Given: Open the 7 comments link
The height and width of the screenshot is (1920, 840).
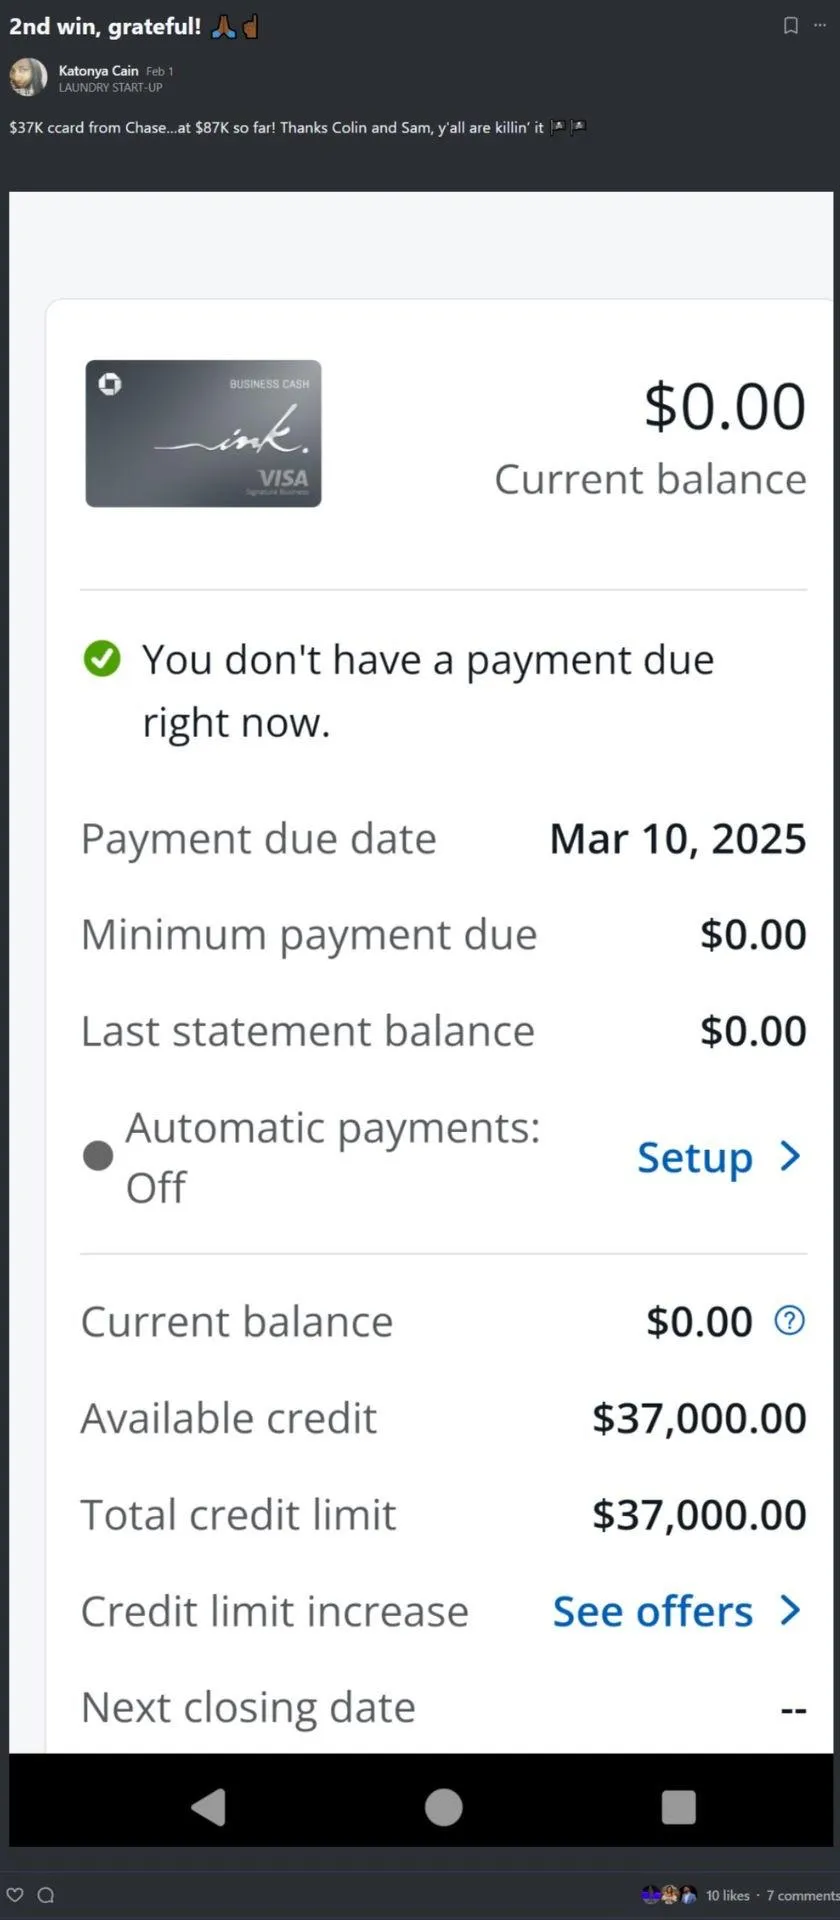Looking at the screenshot, I should [x=802, y=1895].
